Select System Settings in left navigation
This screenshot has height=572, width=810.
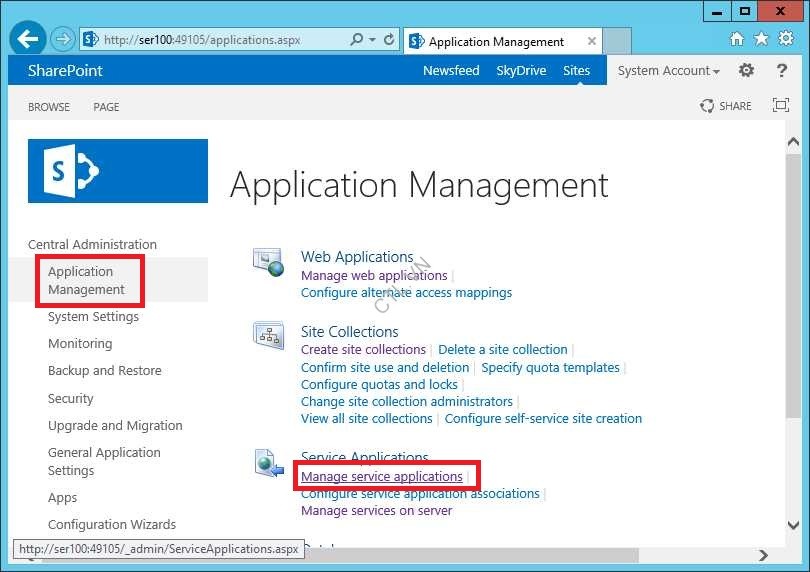93,317
